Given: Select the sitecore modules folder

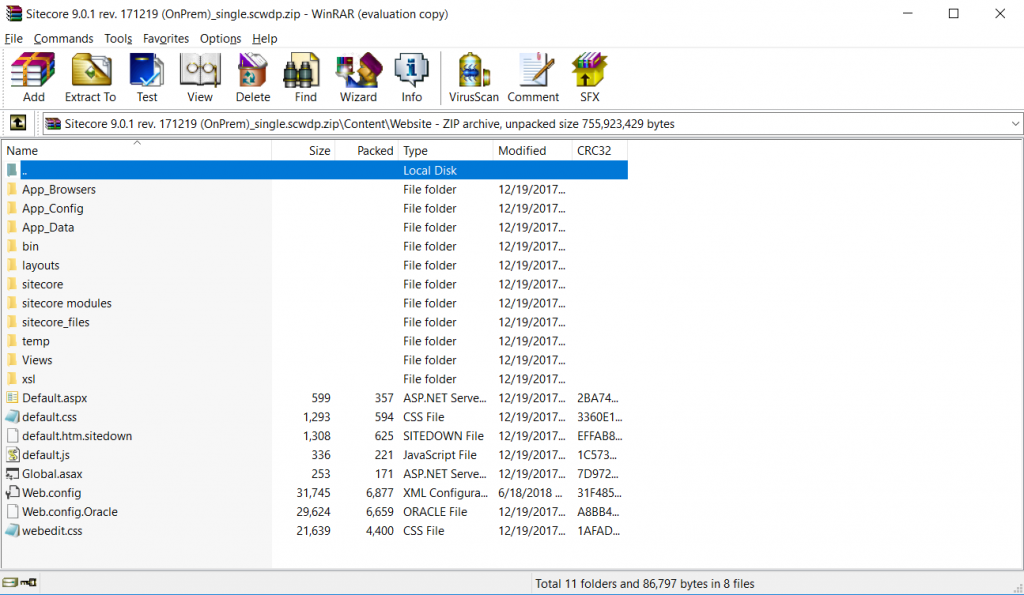Looking at the screenshot, I should pos(67,303).
